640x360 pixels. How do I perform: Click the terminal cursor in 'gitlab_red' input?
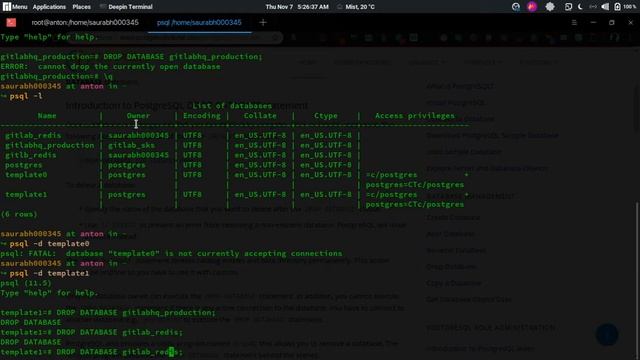(x=171, y=352)
